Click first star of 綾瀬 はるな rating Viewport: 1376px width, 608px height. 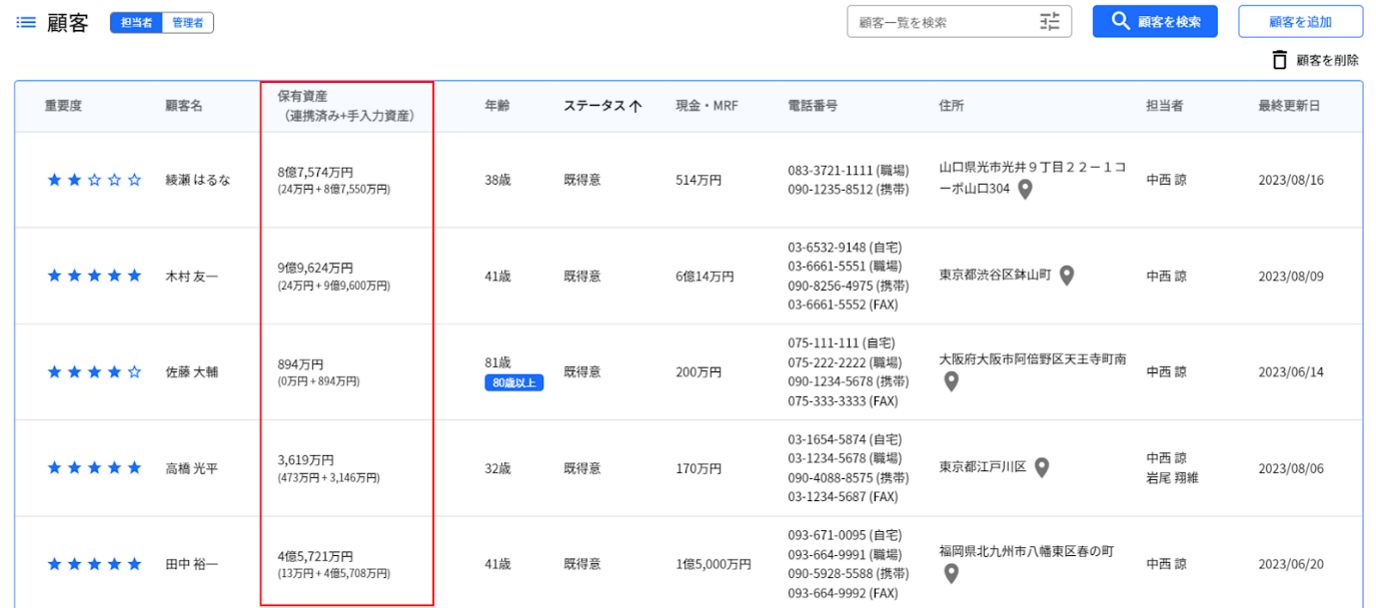coord(55,180)
